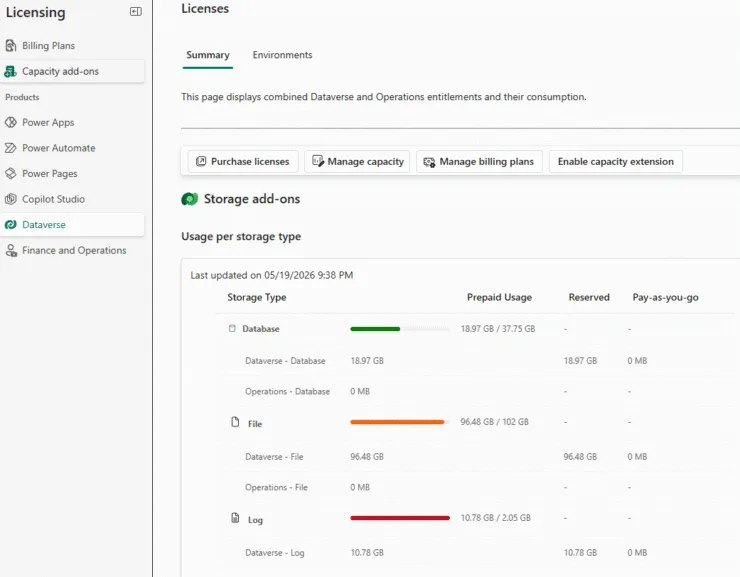The height and width of the screenshot is (577, 740).
Task: Click the Copilot Studio icon
Action: tap(10, 199)
